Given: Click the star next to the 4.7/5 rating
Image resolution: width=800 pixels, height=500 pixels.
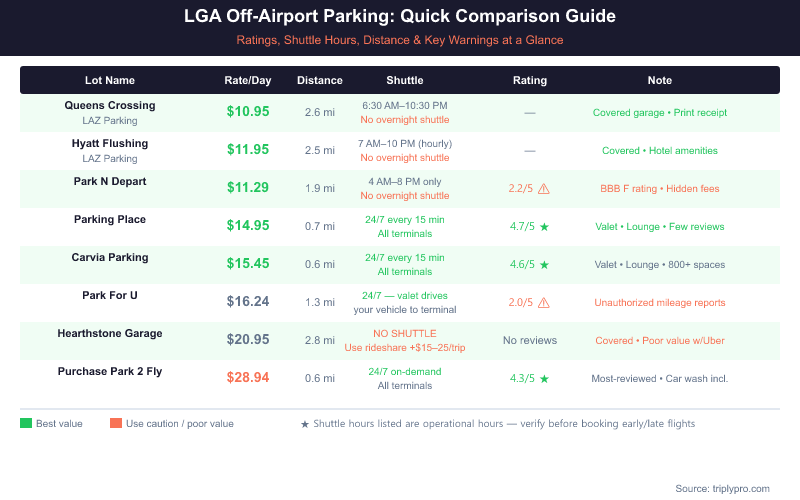Looking at the screenshot, I should point(544,227).
